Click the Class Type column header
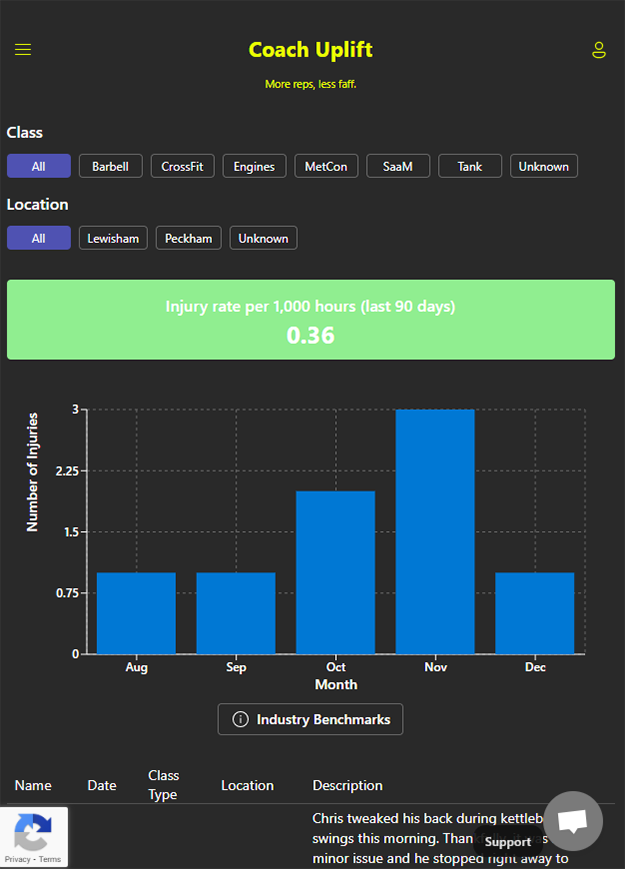The width and height of the screenshot is (625, 869). pos(163,785)
